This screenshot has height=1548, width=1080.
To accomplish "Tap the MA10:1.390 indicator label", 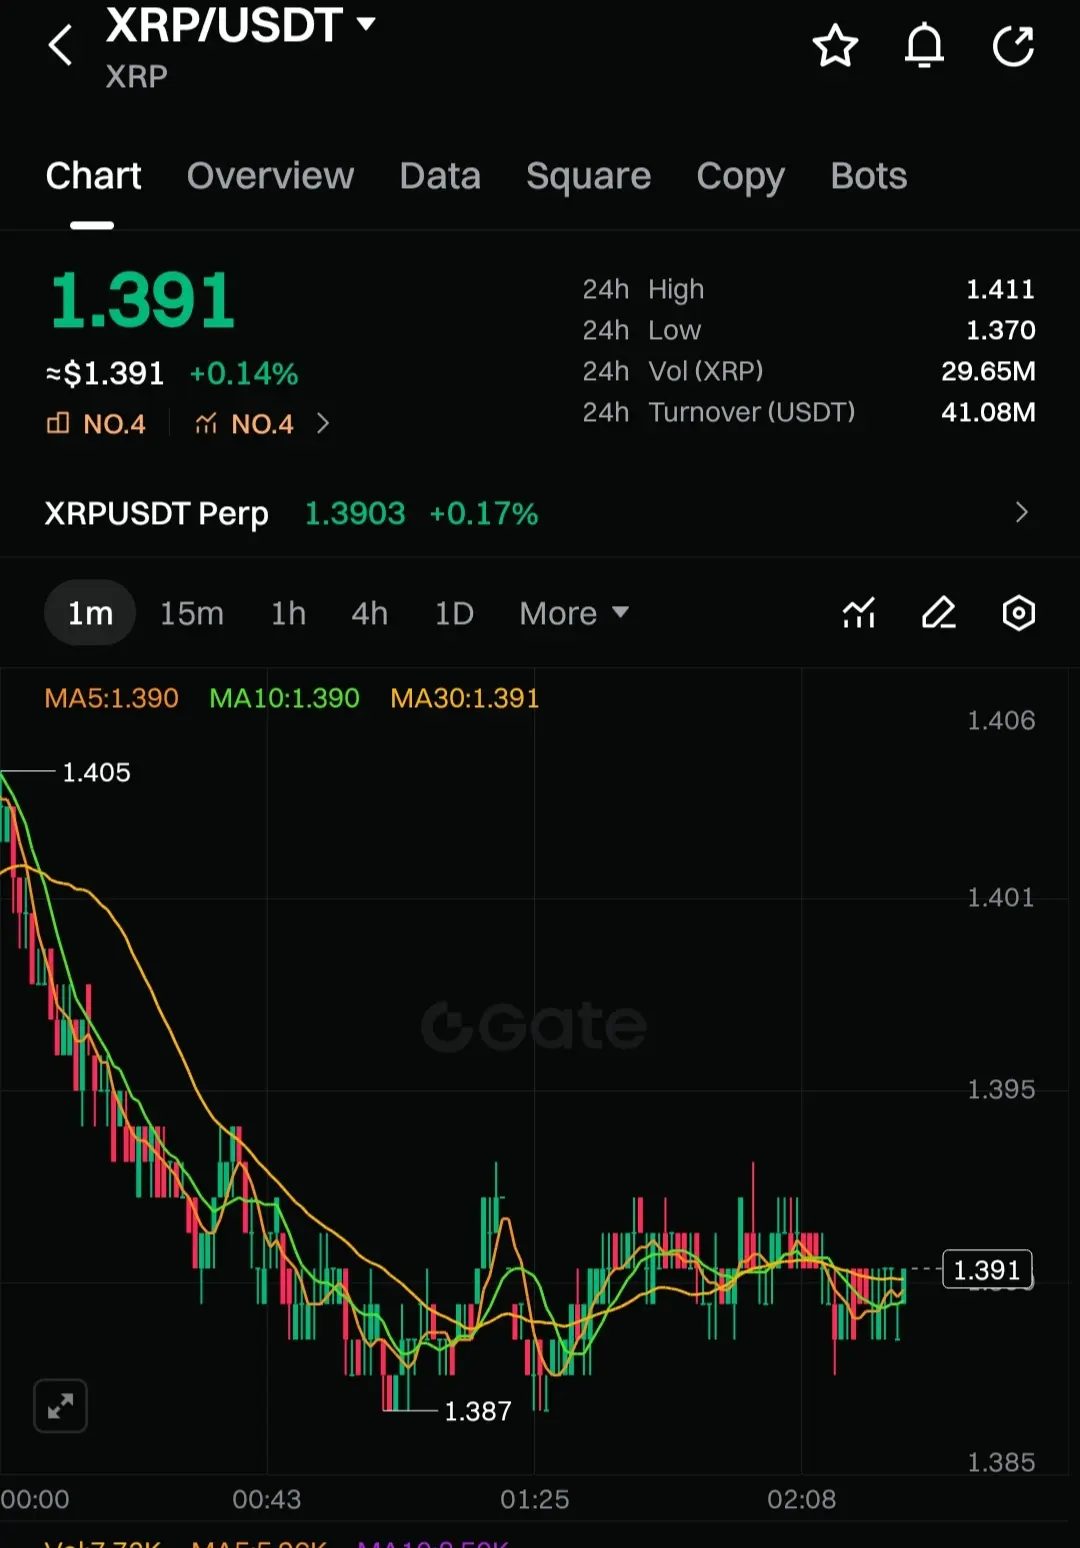I will click(284, 698).
